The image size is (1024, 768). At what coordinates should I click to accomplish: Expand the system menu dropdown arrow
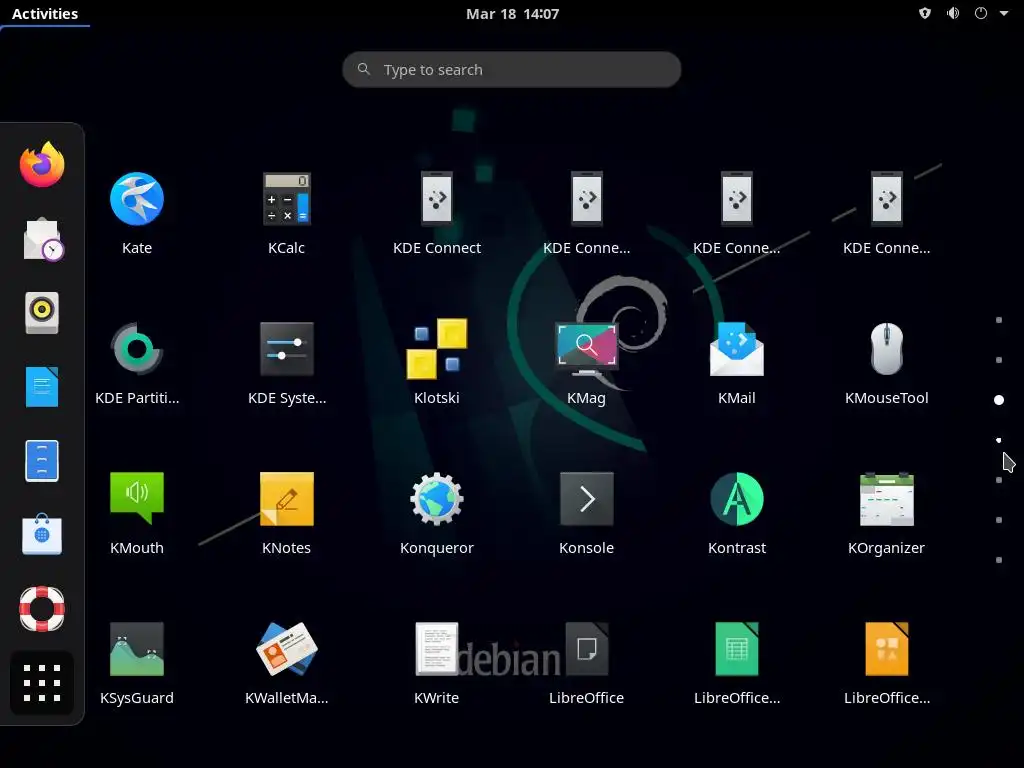click(x=1004, y=13)
